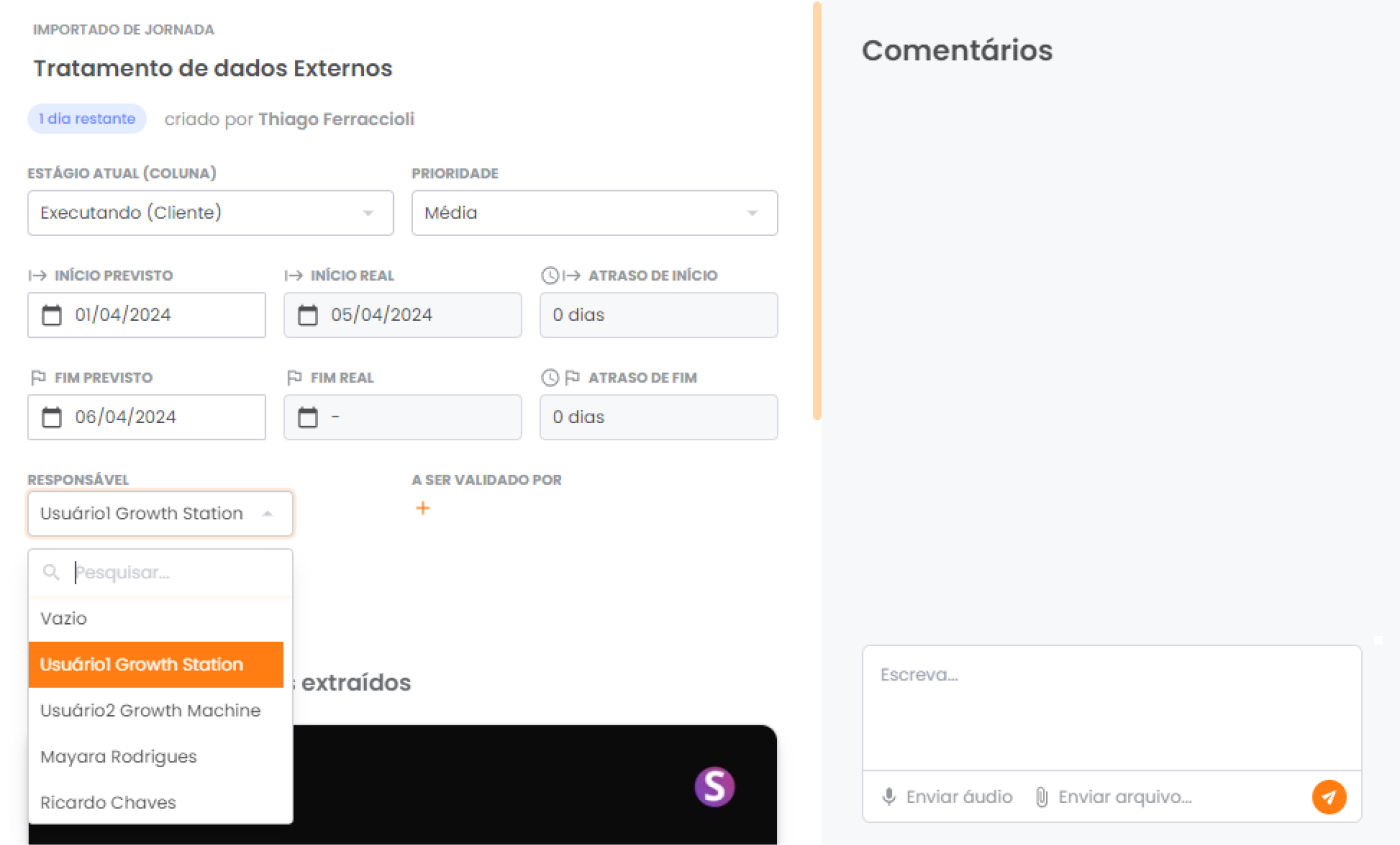
Task: Click chevron arrow of Estágio Atual dropdown
Action: 368,213
